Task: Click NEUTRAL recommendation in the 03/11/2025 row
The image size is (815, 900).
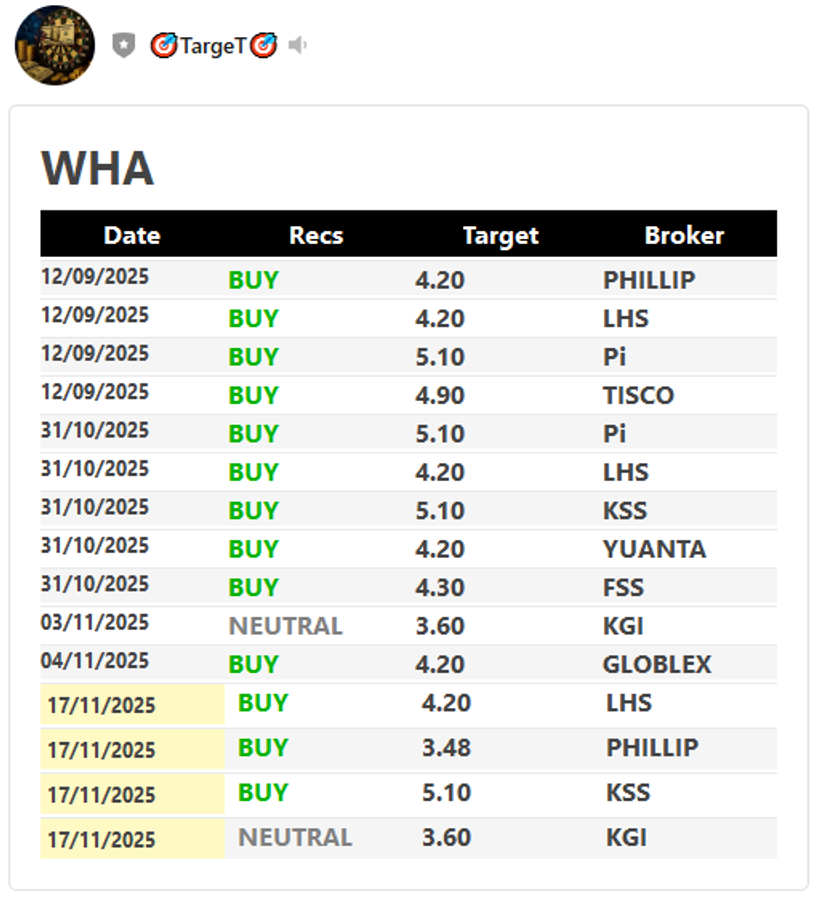Action: [285, 626]
